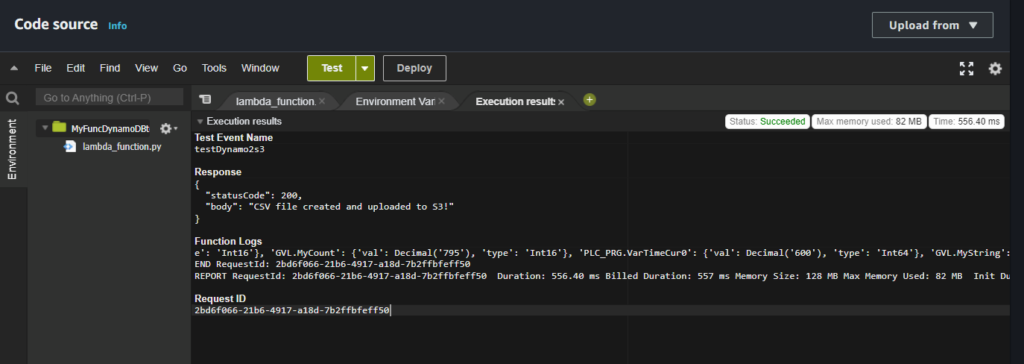
Task: Open the tab list icon beside lambda_function tab
Action: pos(205,99)
